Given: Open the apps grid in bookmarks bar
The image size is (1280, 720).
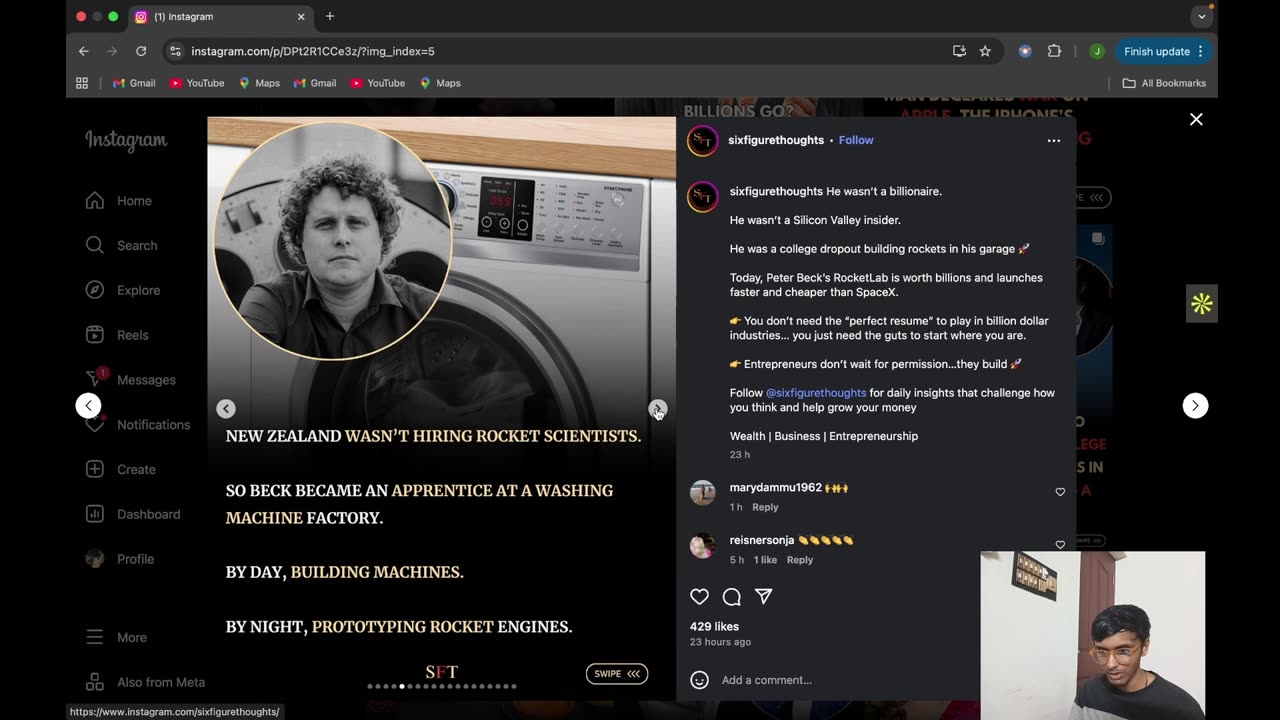Looking at the screenshot, I should pos(82,83).
